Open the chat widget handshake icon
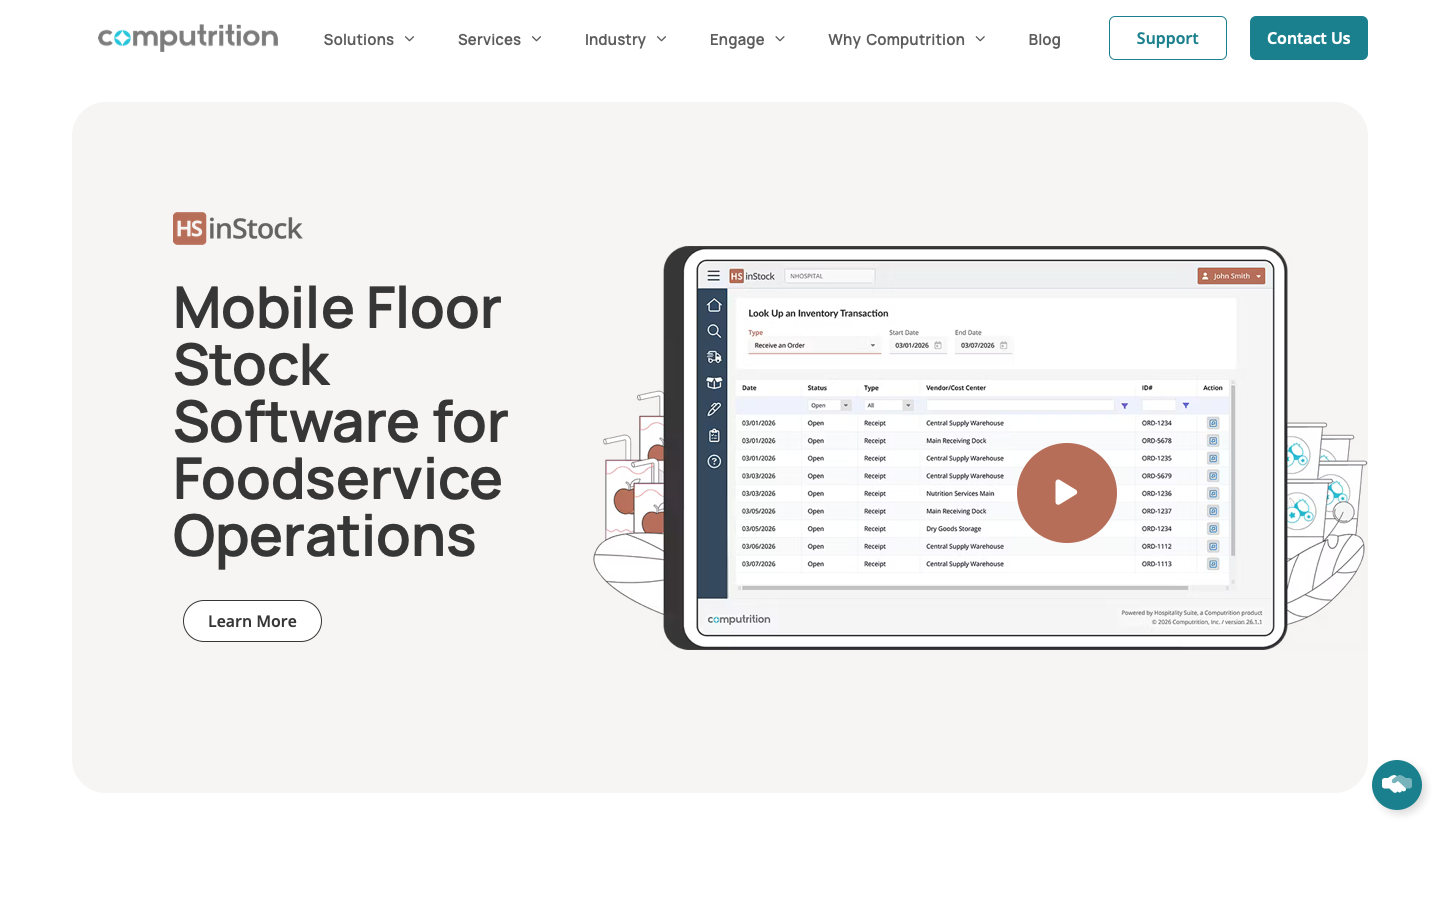 click(x=1396, y=785)
